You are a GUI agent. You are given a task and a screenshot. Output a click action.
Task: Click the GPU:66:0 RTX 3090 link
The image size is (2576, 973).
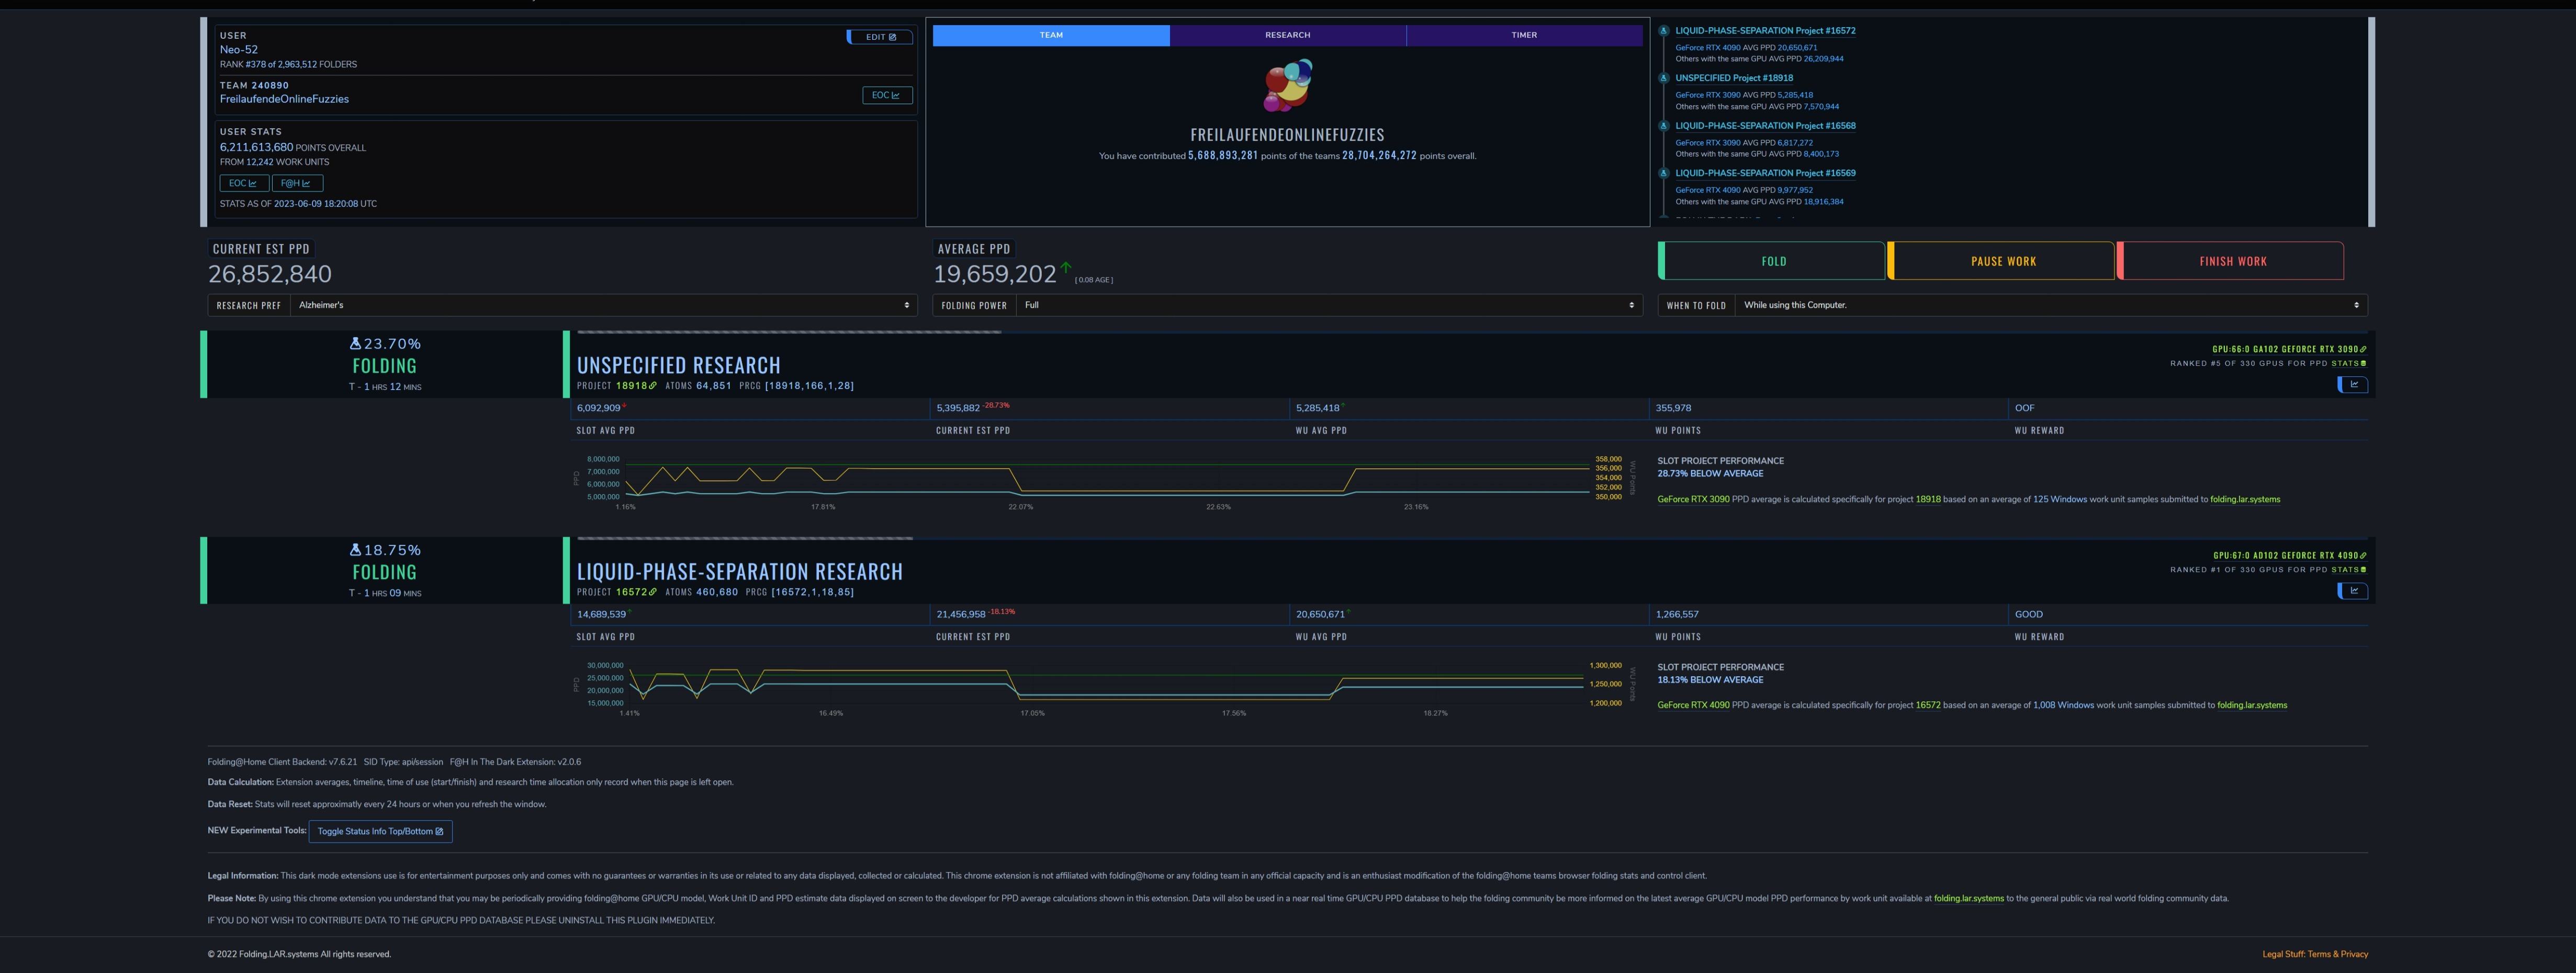pos(2289,349)
